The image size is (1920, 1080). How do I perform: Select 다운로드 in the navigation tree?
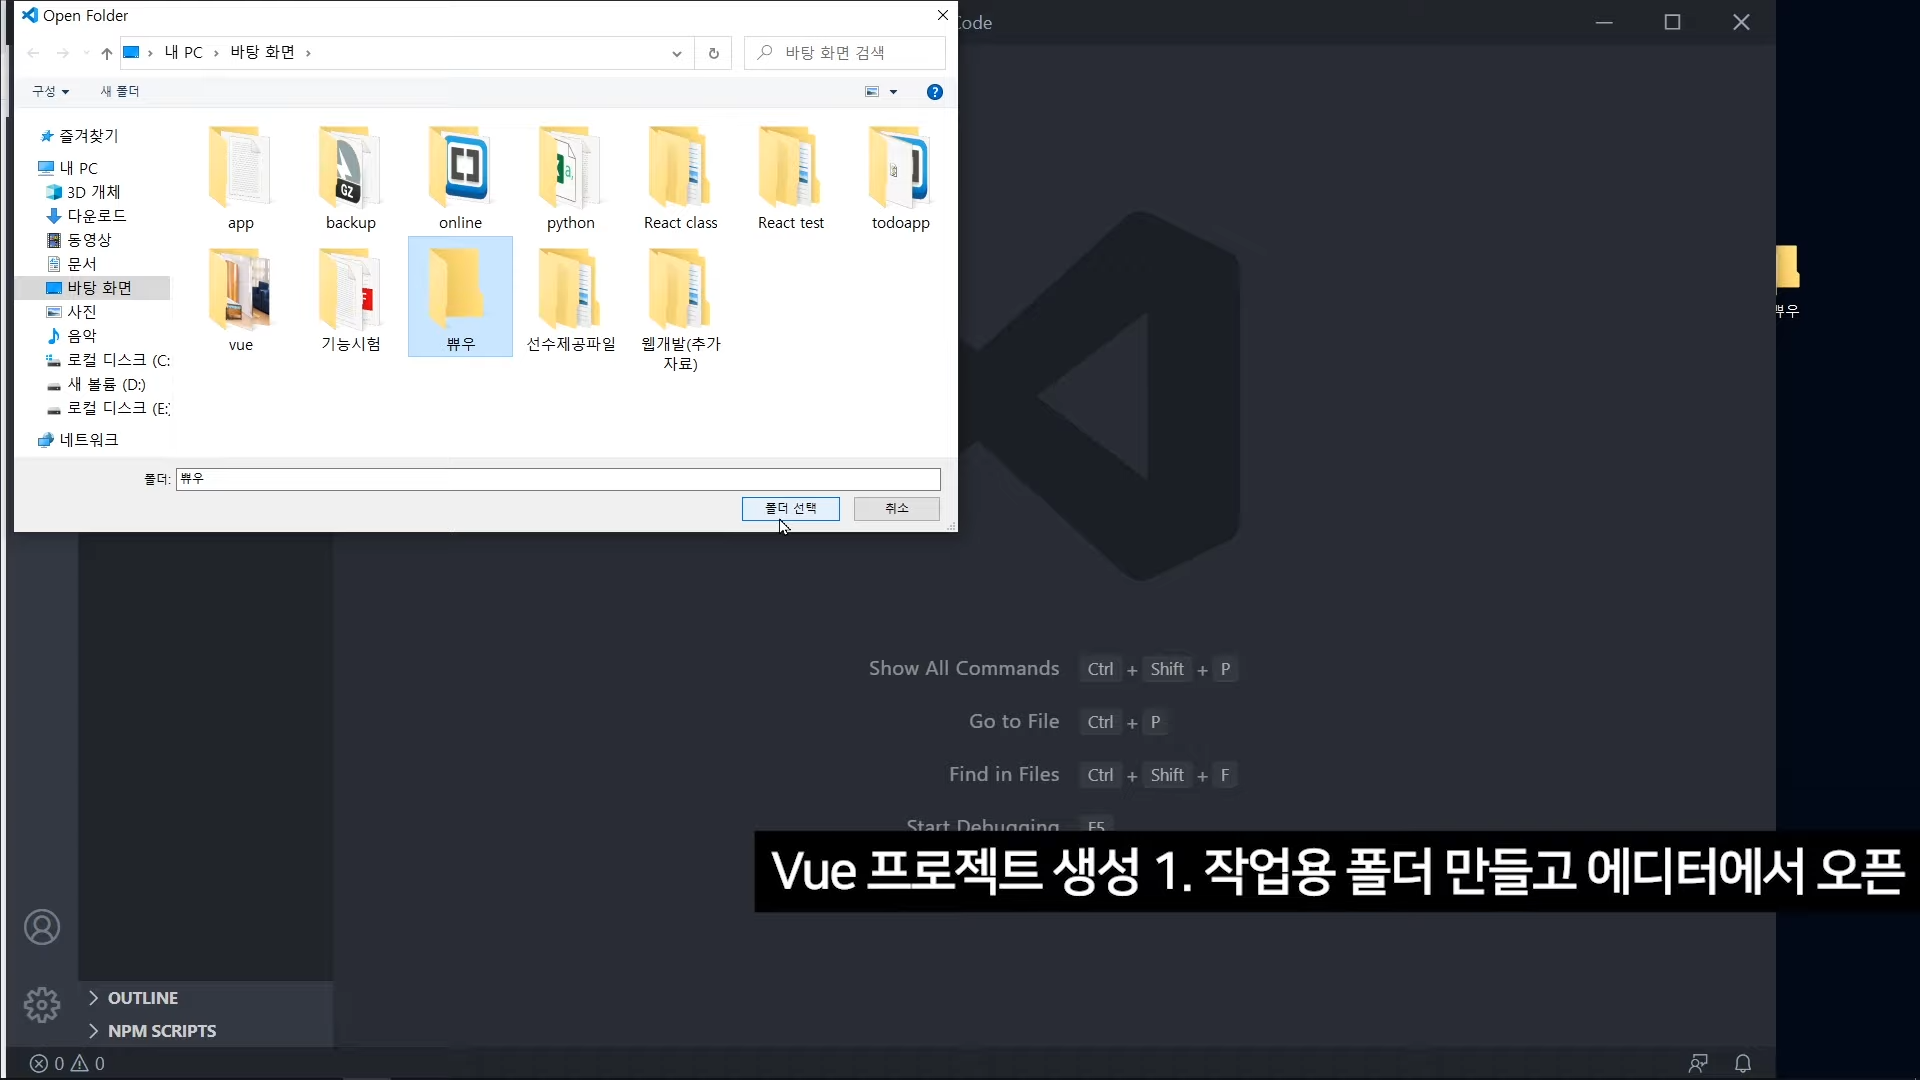(x=96, y=216)
